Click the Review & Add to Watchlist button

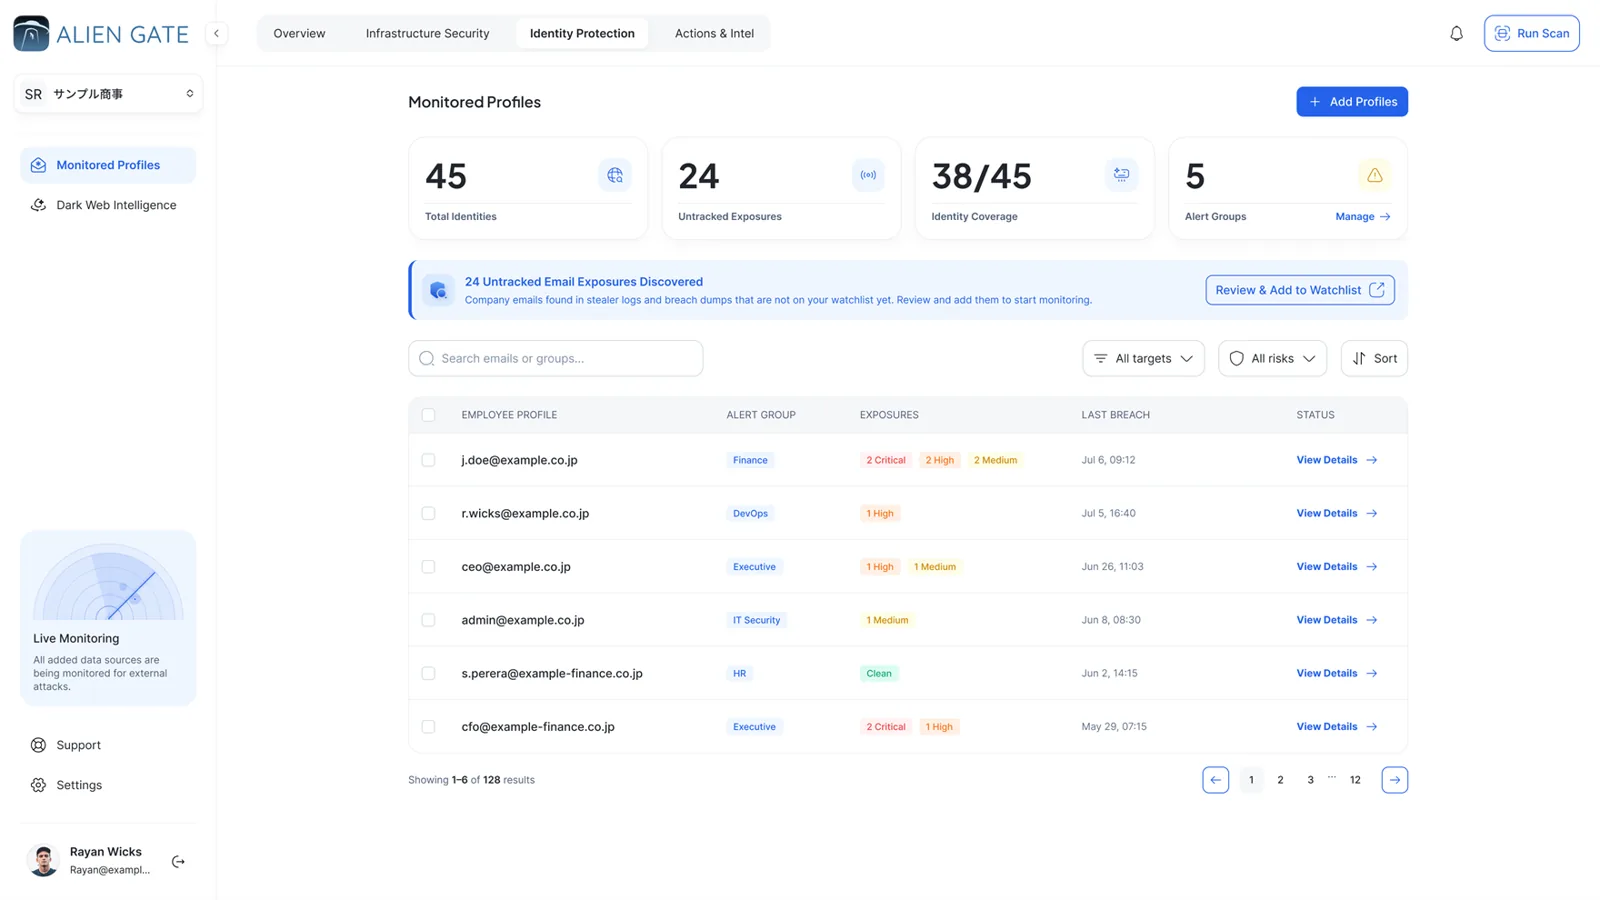[x=1300, y=290]
